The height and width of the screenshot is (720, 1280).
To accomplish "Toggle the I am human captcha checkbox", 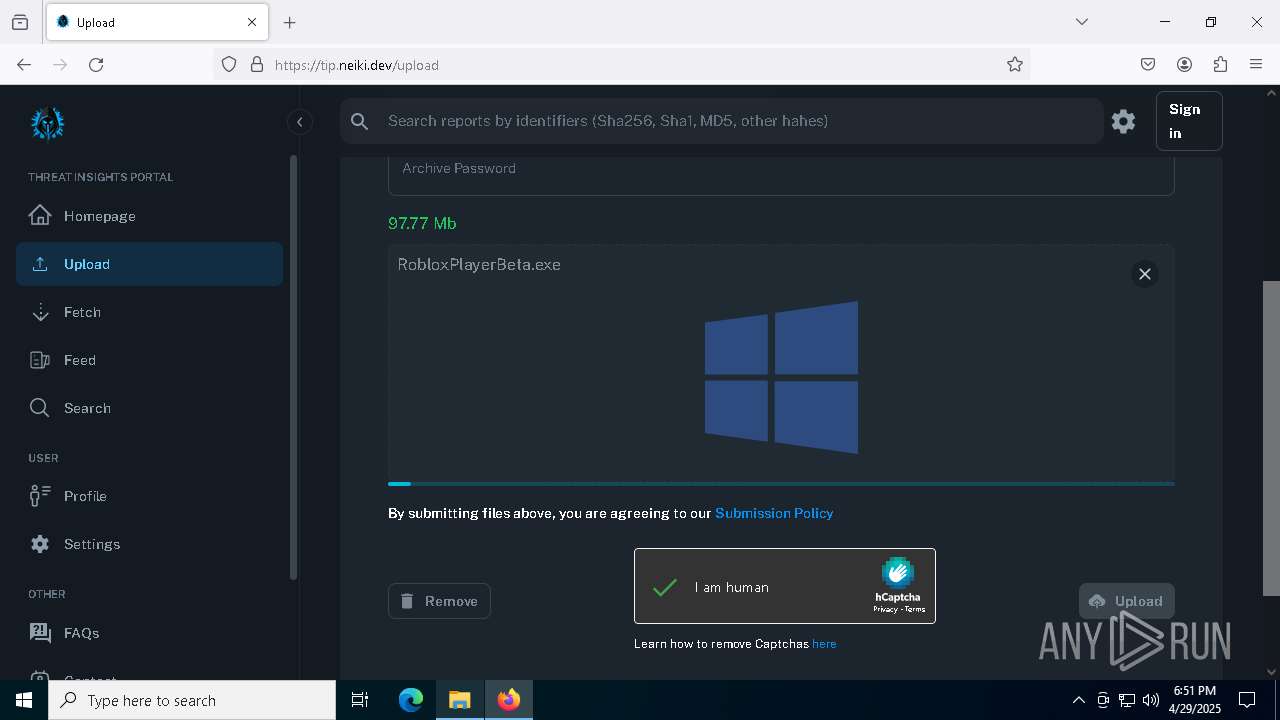I will 665,587.
